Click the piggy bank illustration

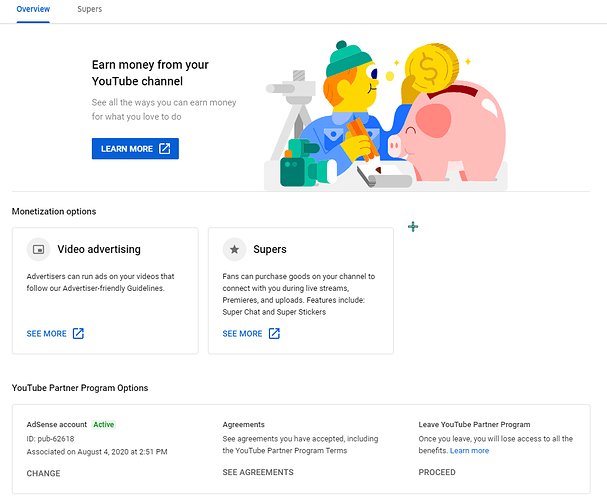[x=449, y=132]
